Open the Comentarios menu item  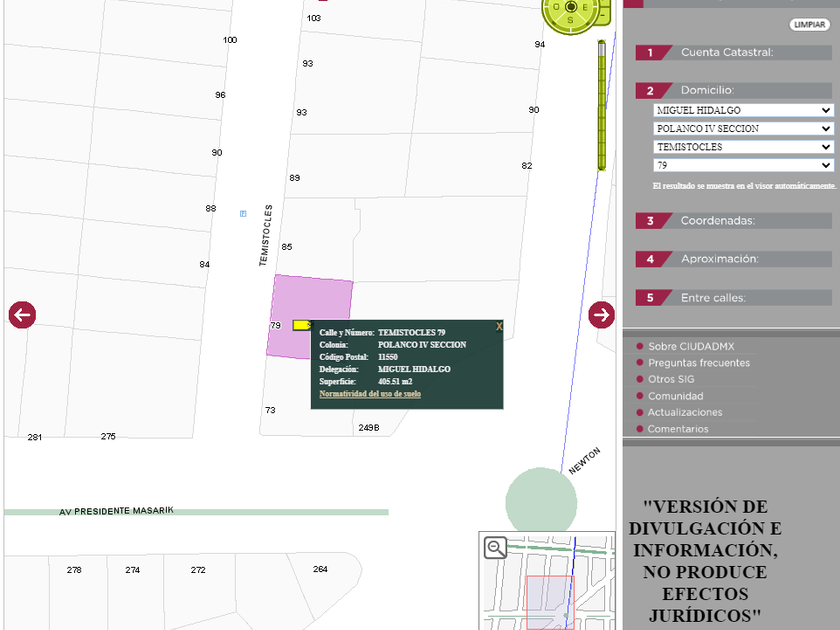(678, 429)
